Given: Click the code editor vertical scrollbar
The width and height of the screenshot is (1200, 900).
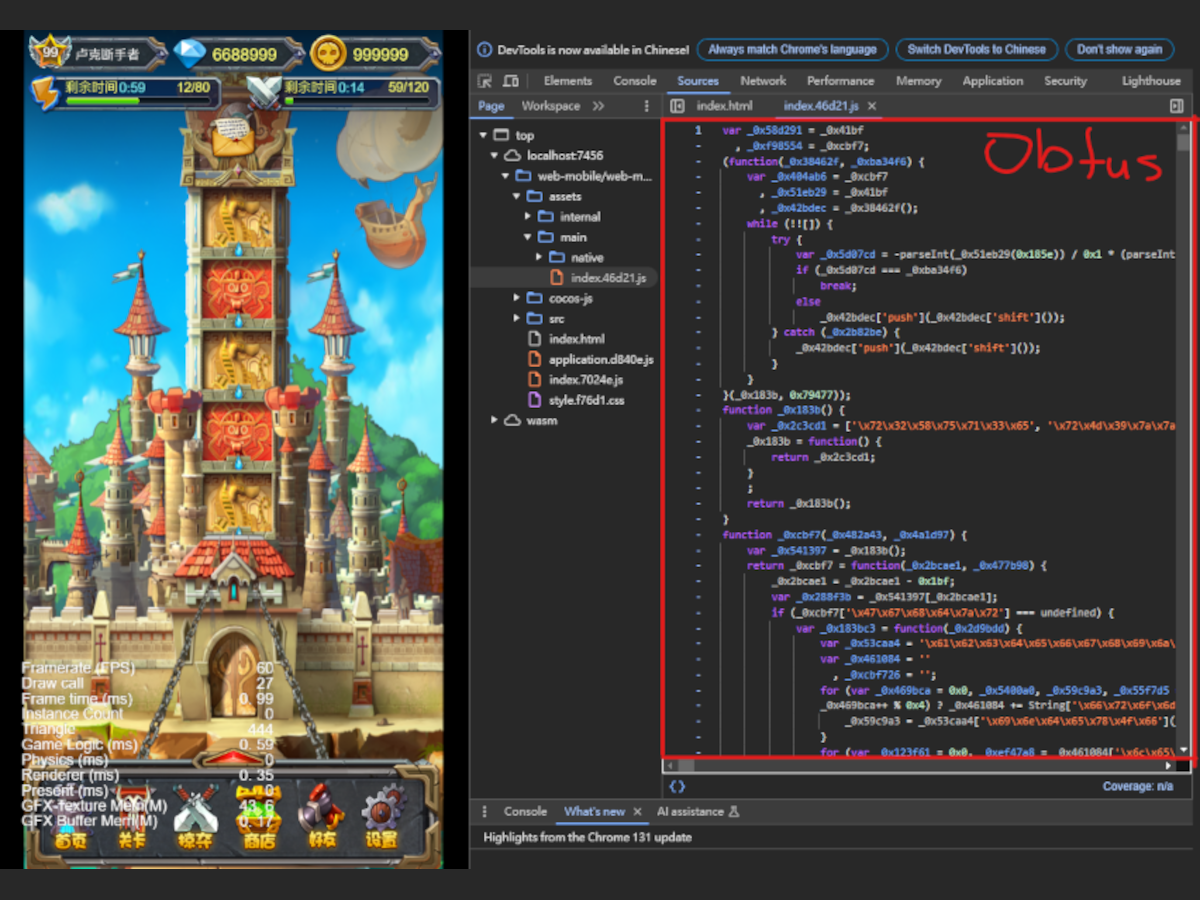Looking at the screenshot, I should (x=1184, y=400).
